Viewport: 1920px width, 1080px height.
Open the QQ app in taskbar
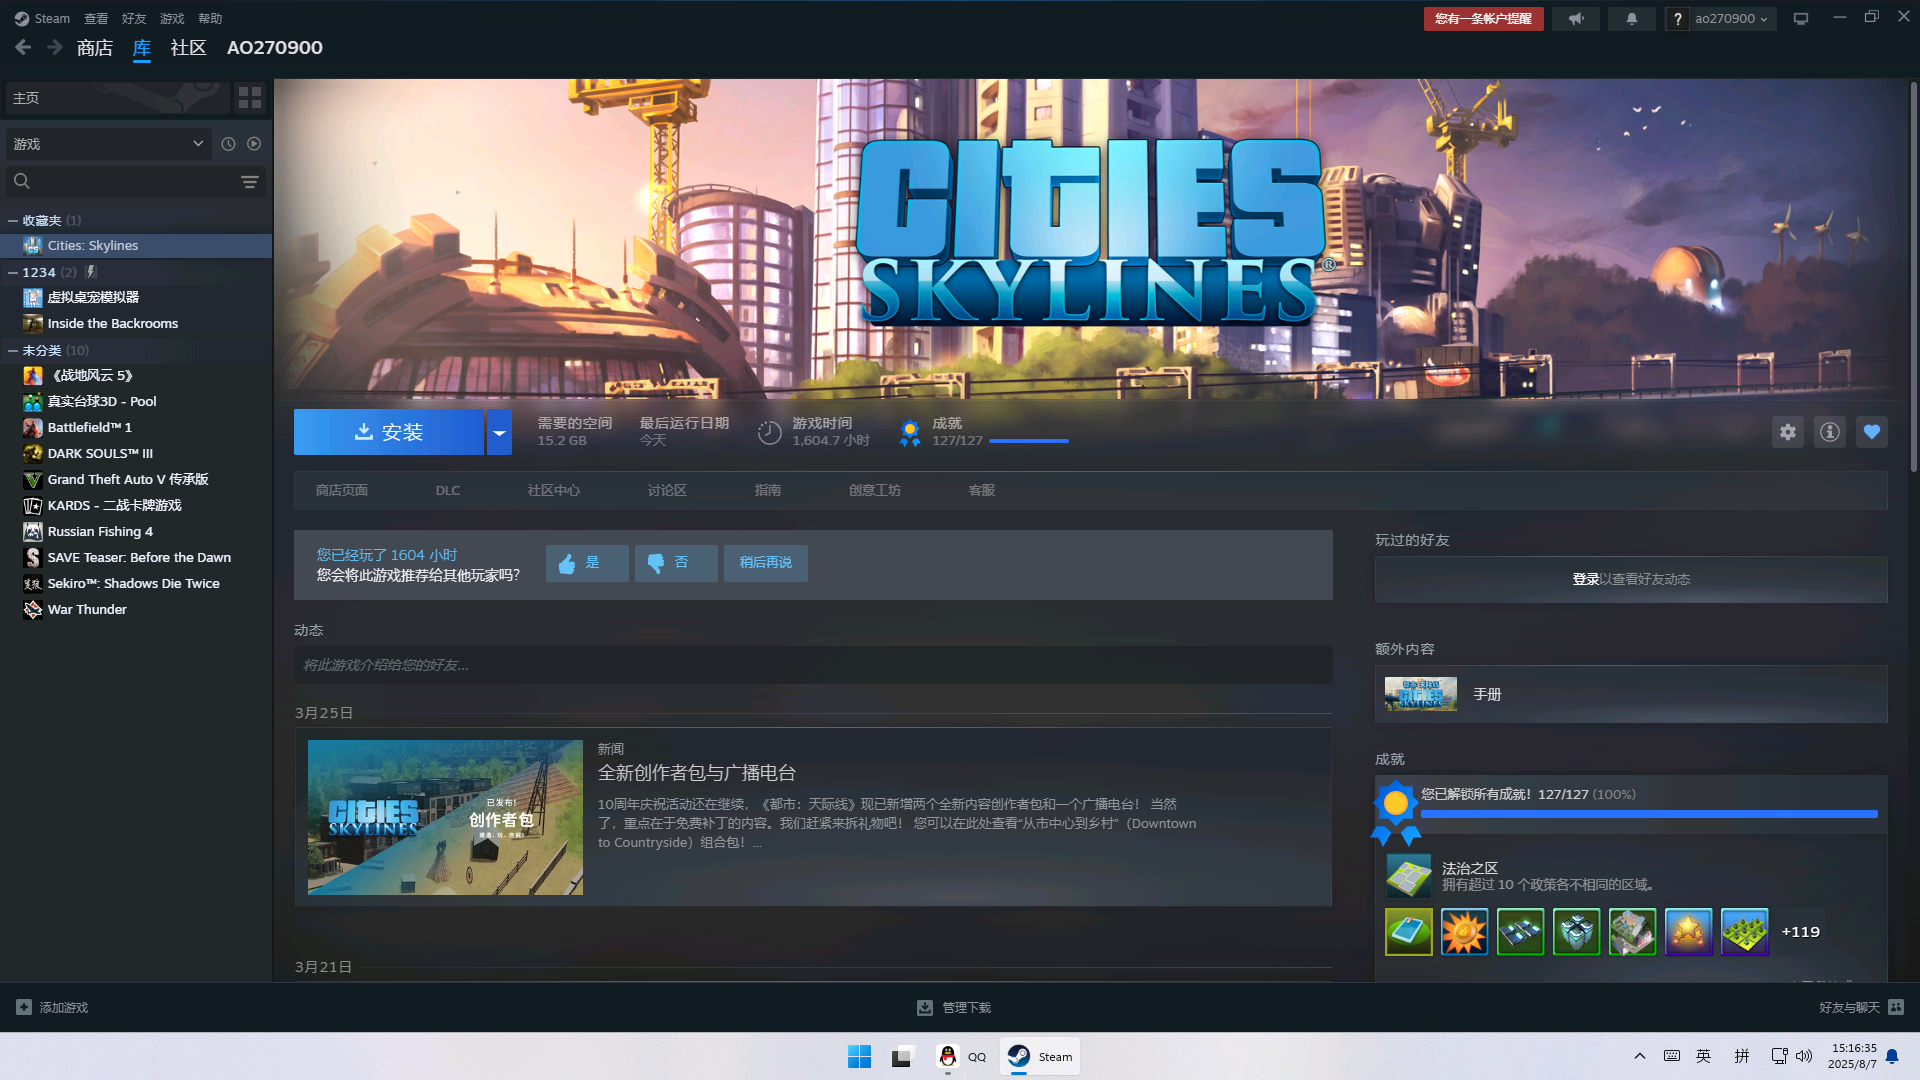(962, 1057)
